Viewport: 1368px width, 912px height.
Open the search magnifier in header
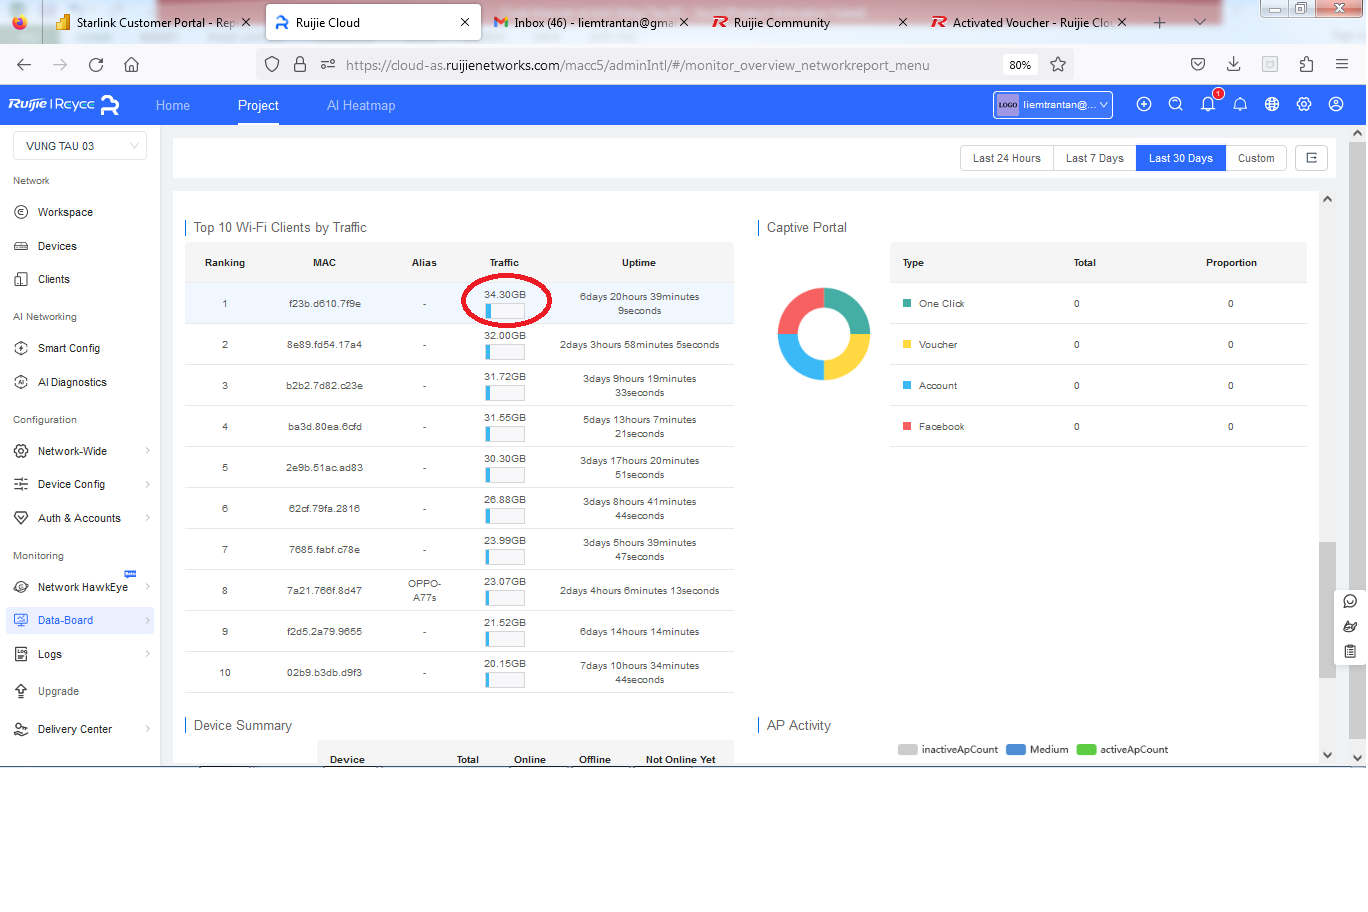coord(1176,105)
